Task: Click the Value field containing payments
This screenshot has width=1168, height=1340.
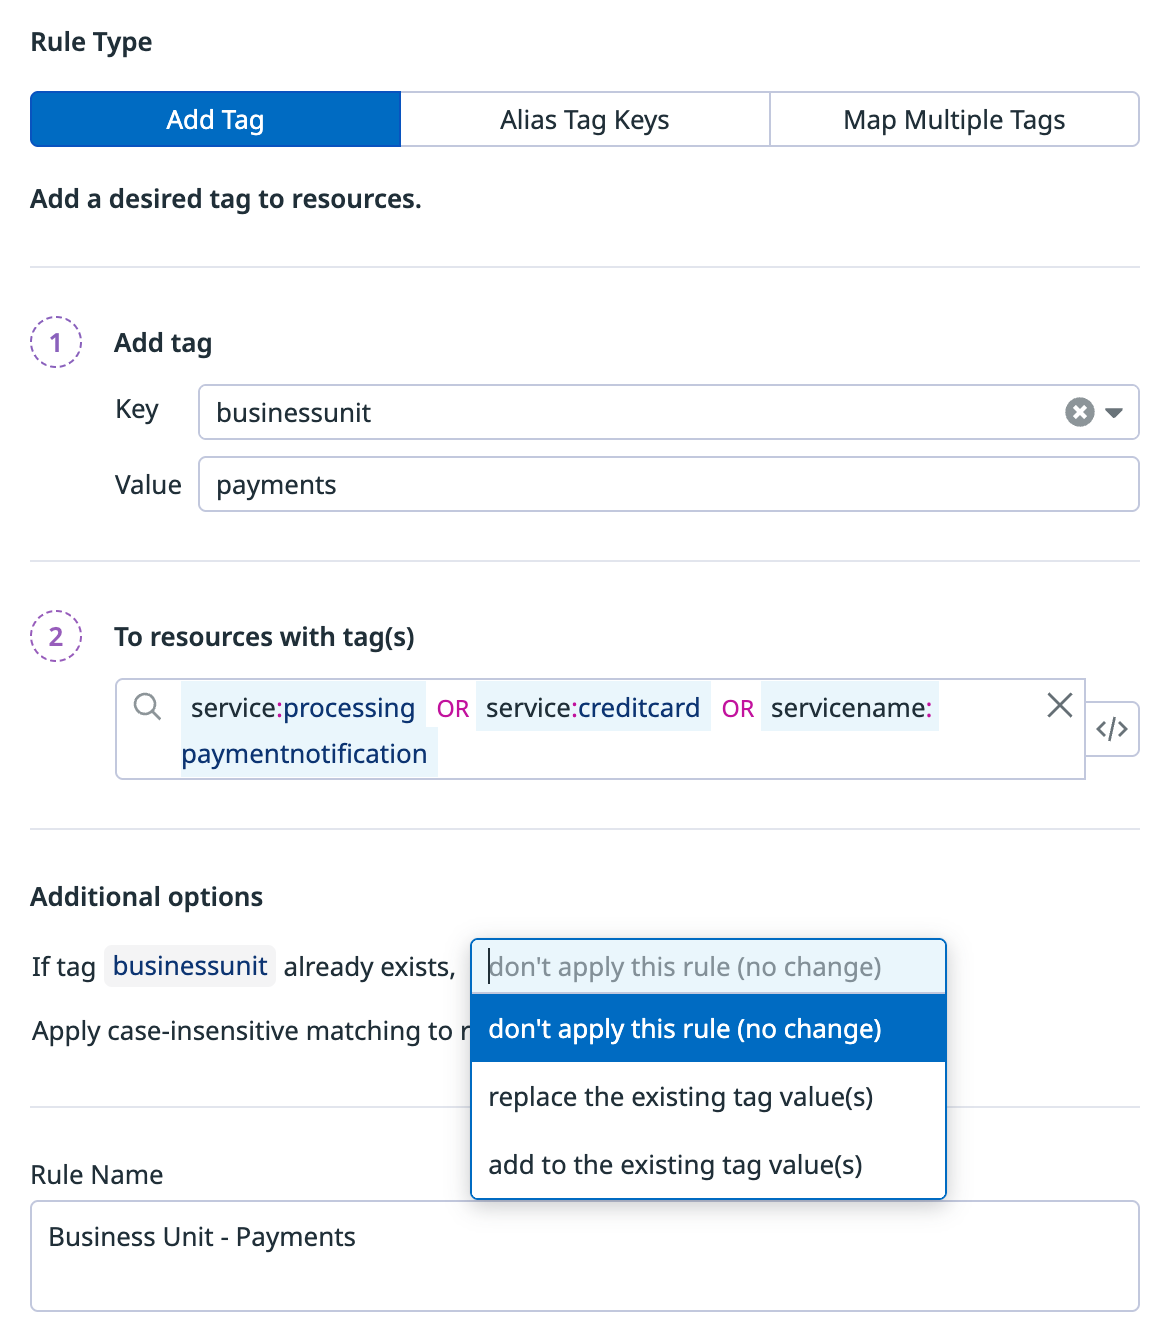Action: point(668,485)
